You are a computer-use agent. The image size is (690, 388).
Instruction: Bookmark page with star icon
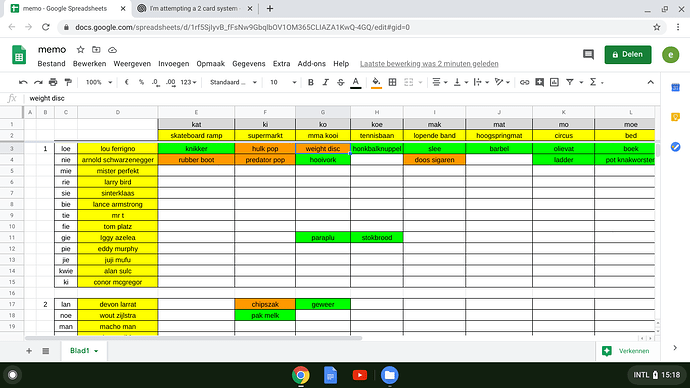pos(657,27)
